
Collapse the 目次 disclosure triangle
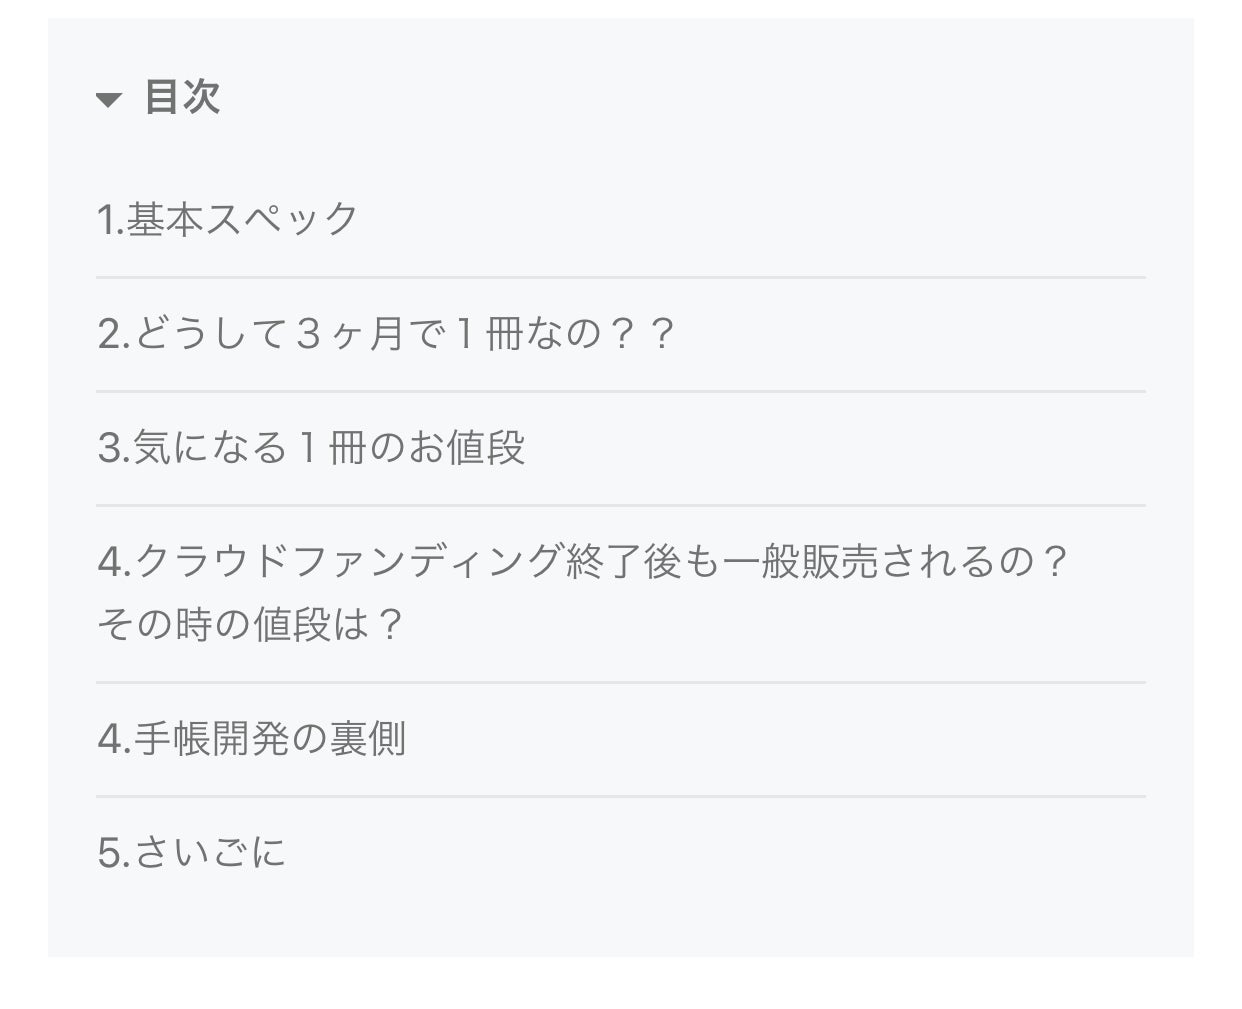(x=109, y=99)
